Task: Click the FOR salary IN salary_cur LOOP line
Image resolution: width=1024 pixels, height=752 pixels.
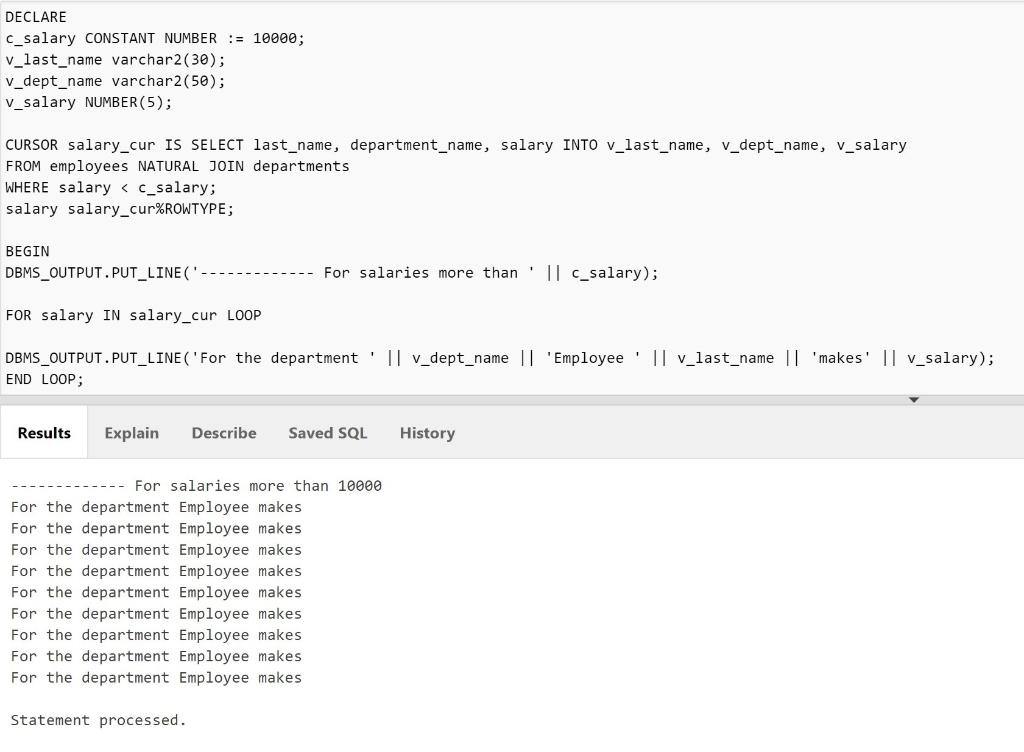Action: tap(133, 315)
